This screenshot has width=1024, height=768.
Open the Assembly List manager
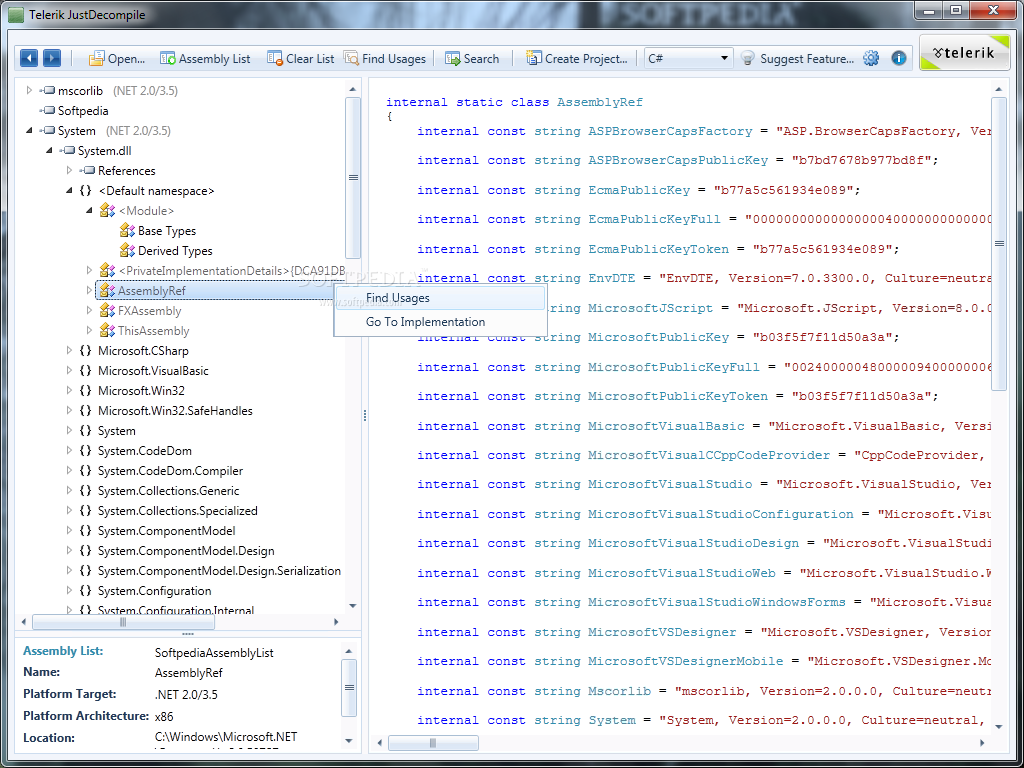[205, 59]
